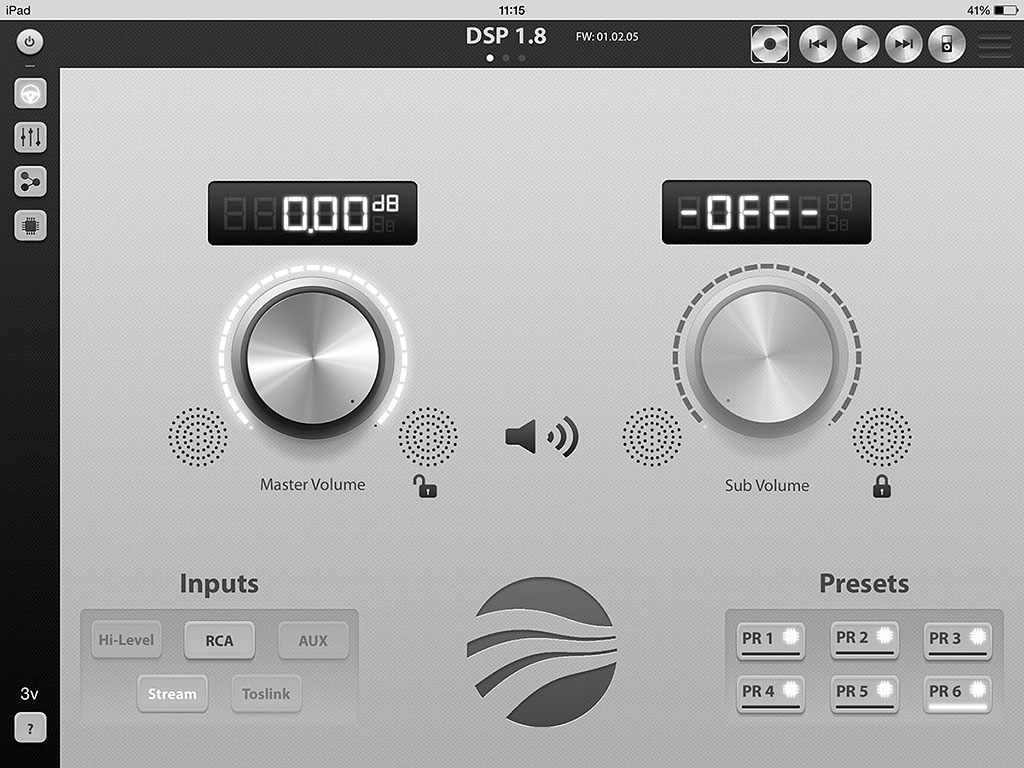Screen dimensions: 1024x768
Task: Select the AUX input
Action: pos(313,641)
